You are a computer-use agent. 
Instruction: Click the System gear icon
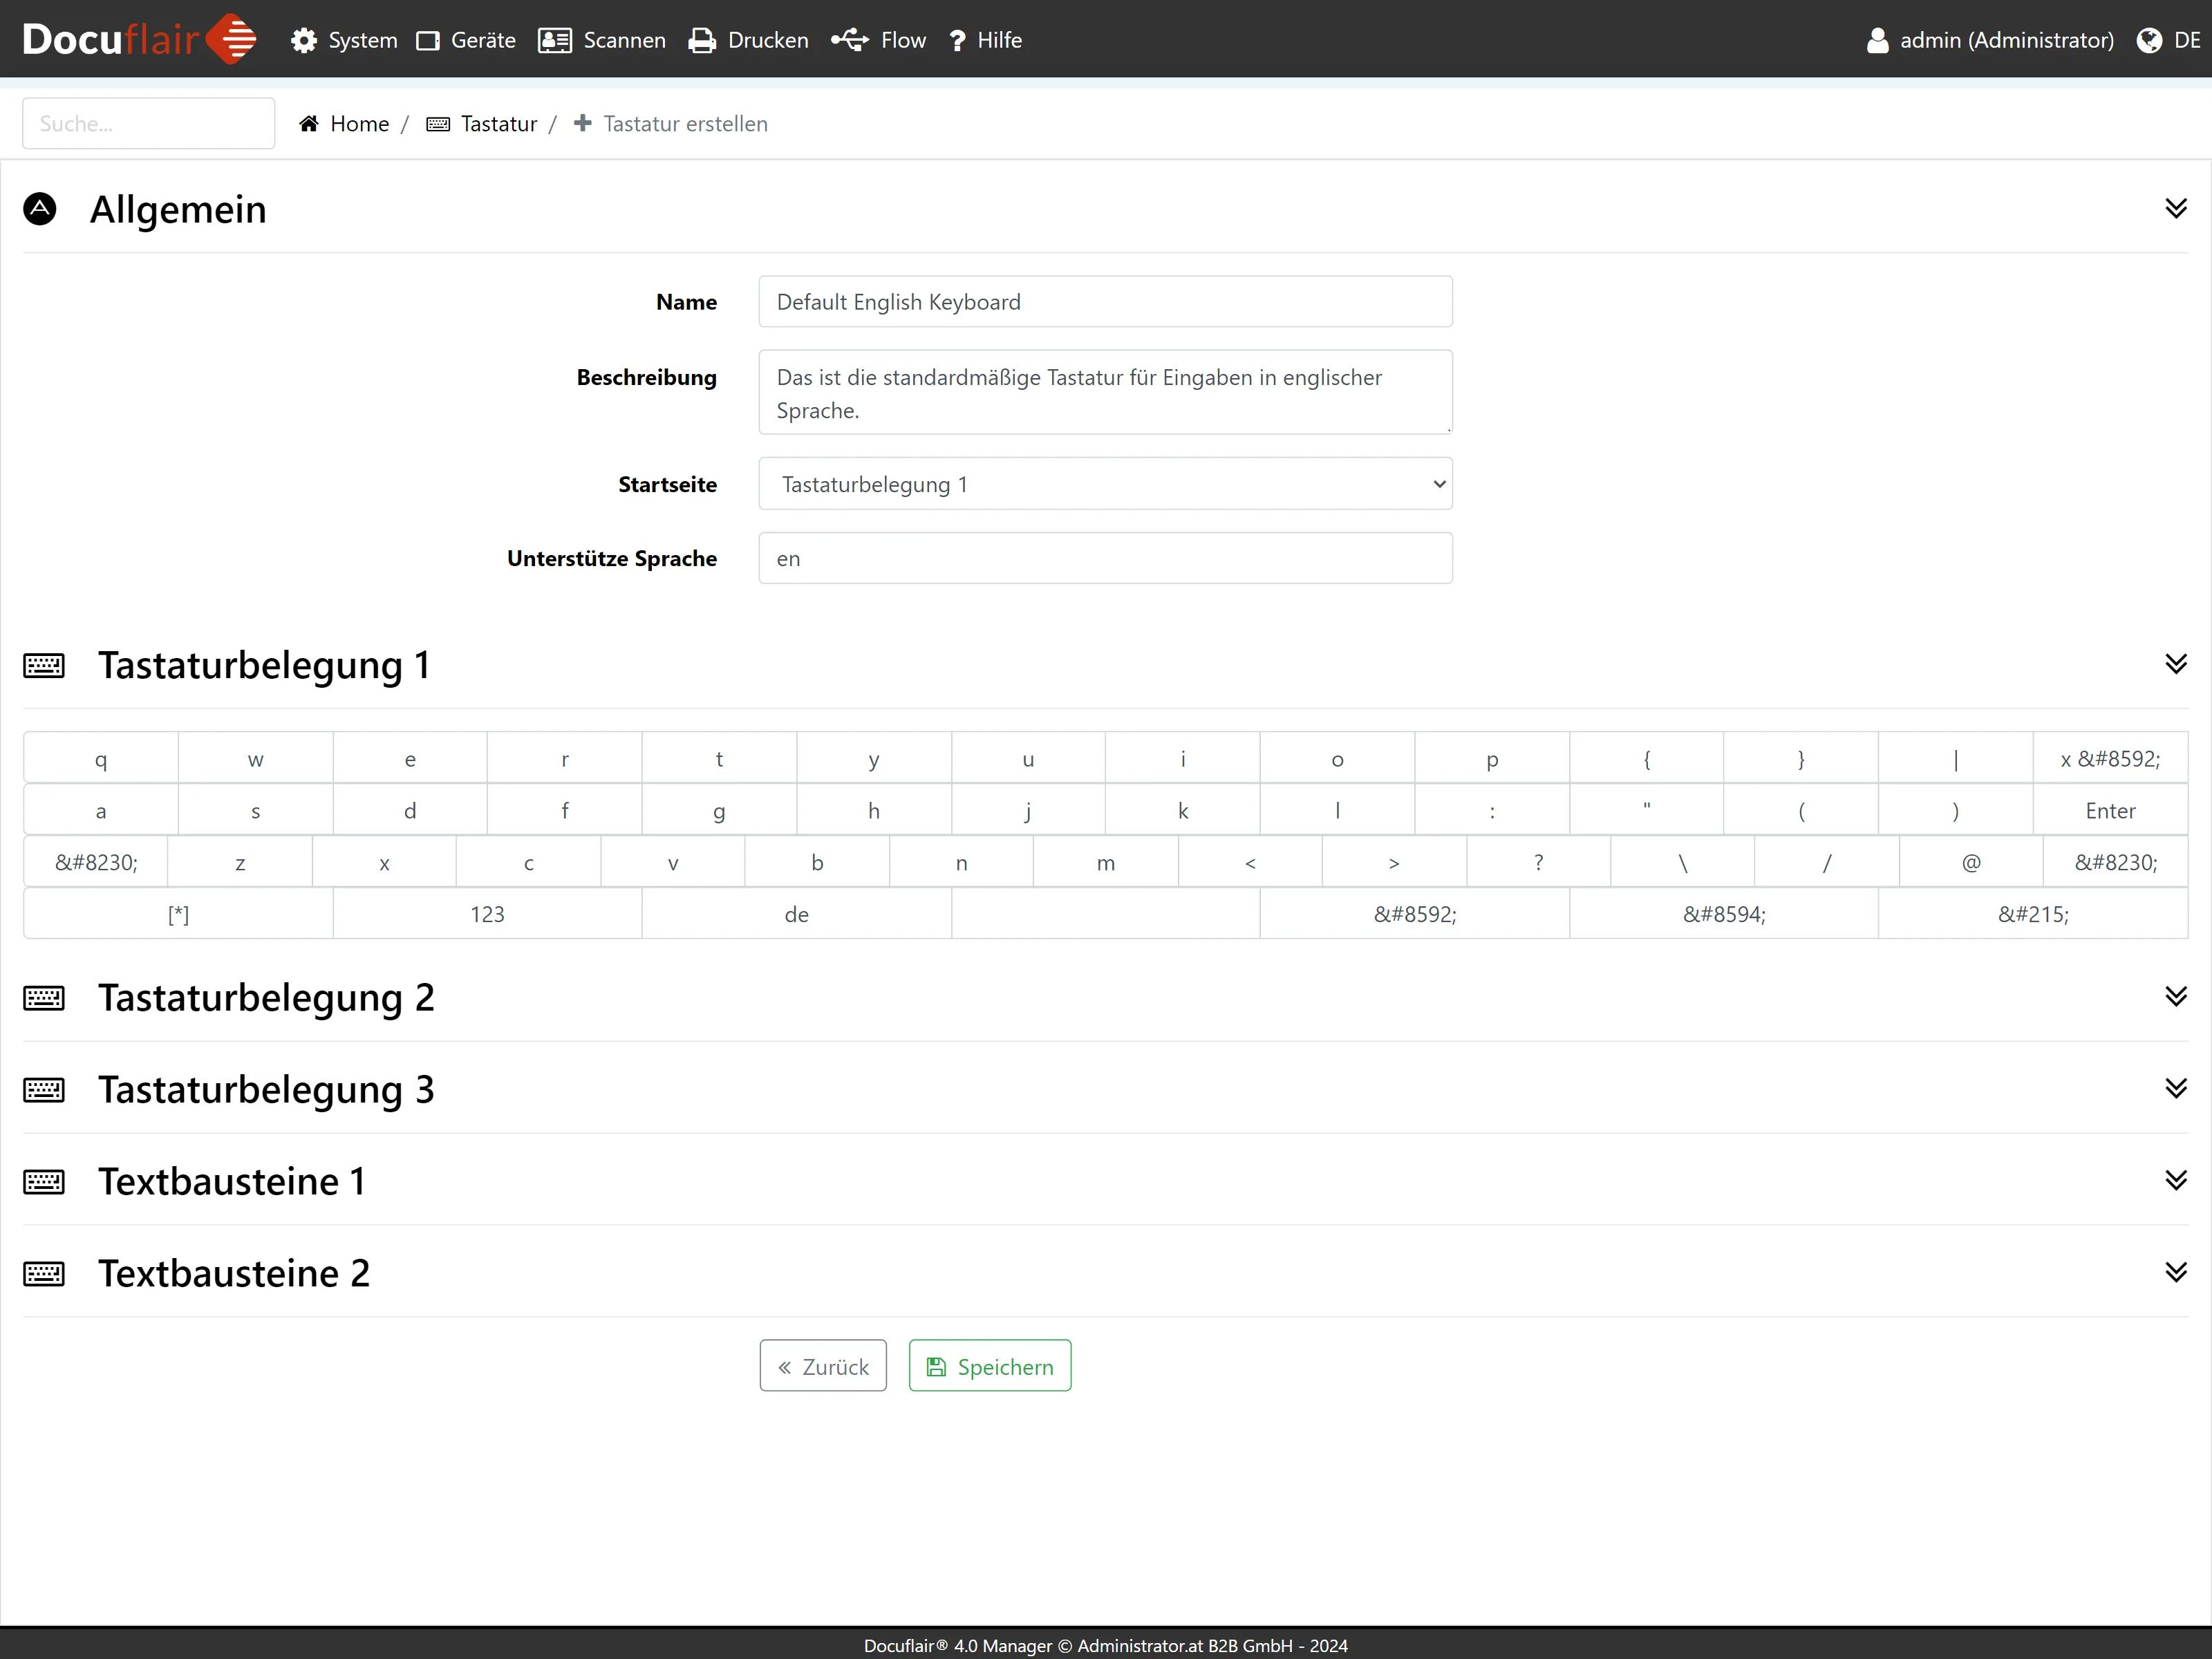304,40
